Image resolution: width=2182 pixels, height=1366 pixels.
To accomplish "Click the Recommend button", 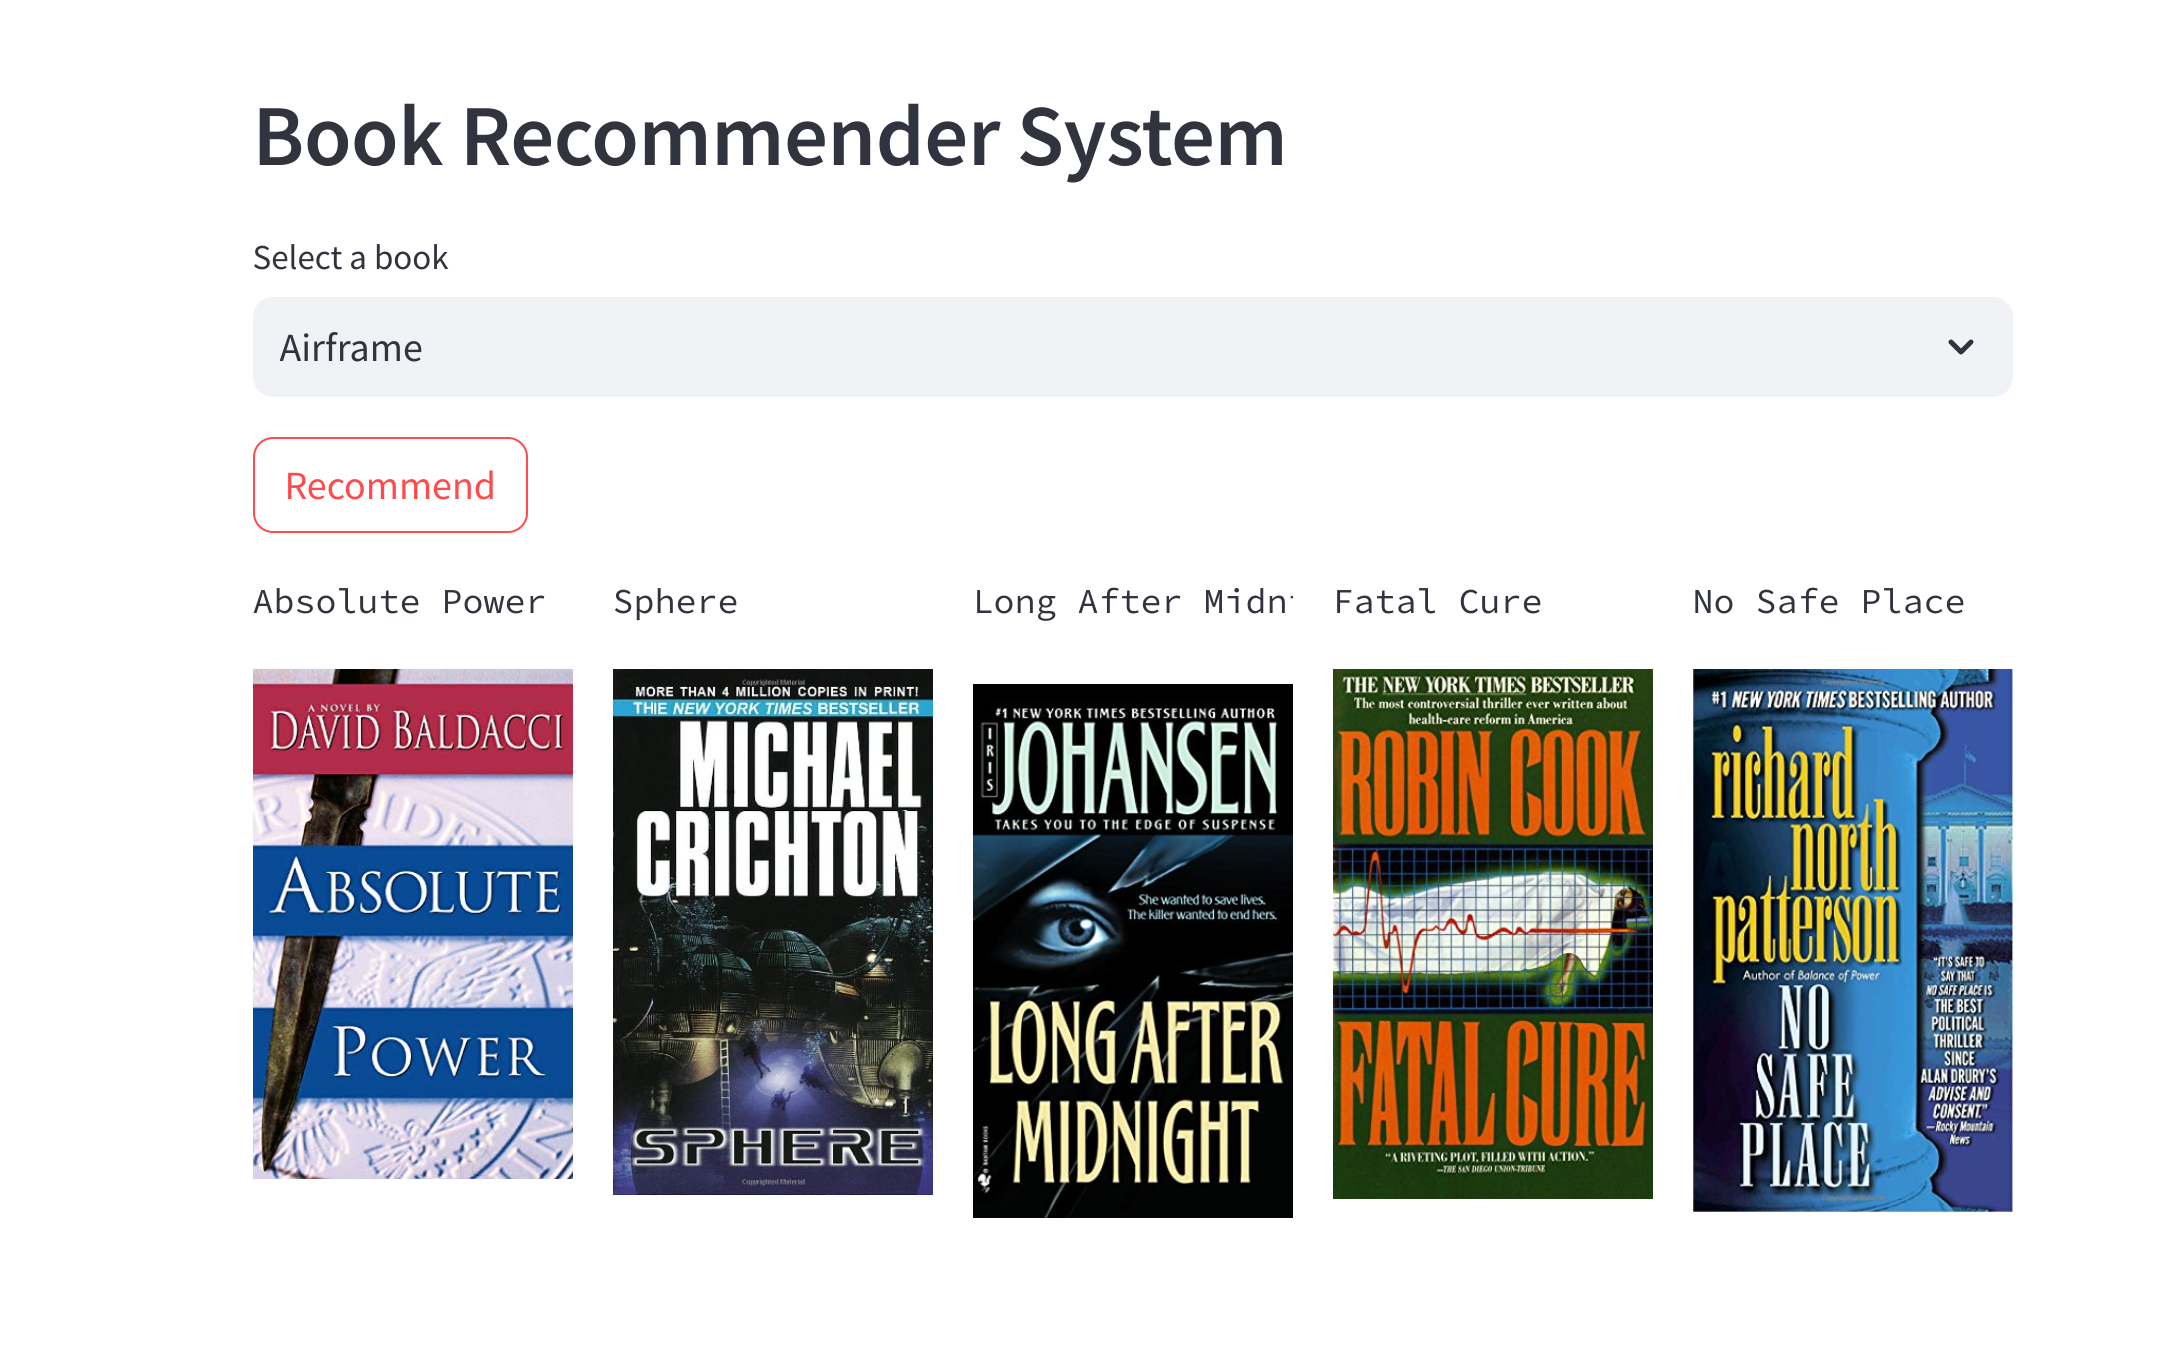I will tap(390, 485).
